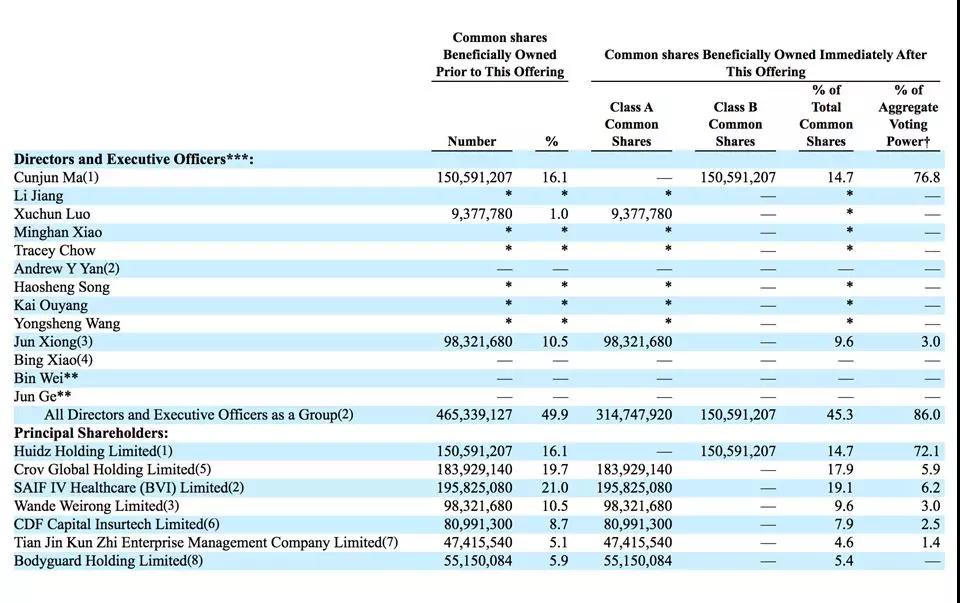960x603 pixels.
Task: Click the Number column header
Action: click(471, 141)
